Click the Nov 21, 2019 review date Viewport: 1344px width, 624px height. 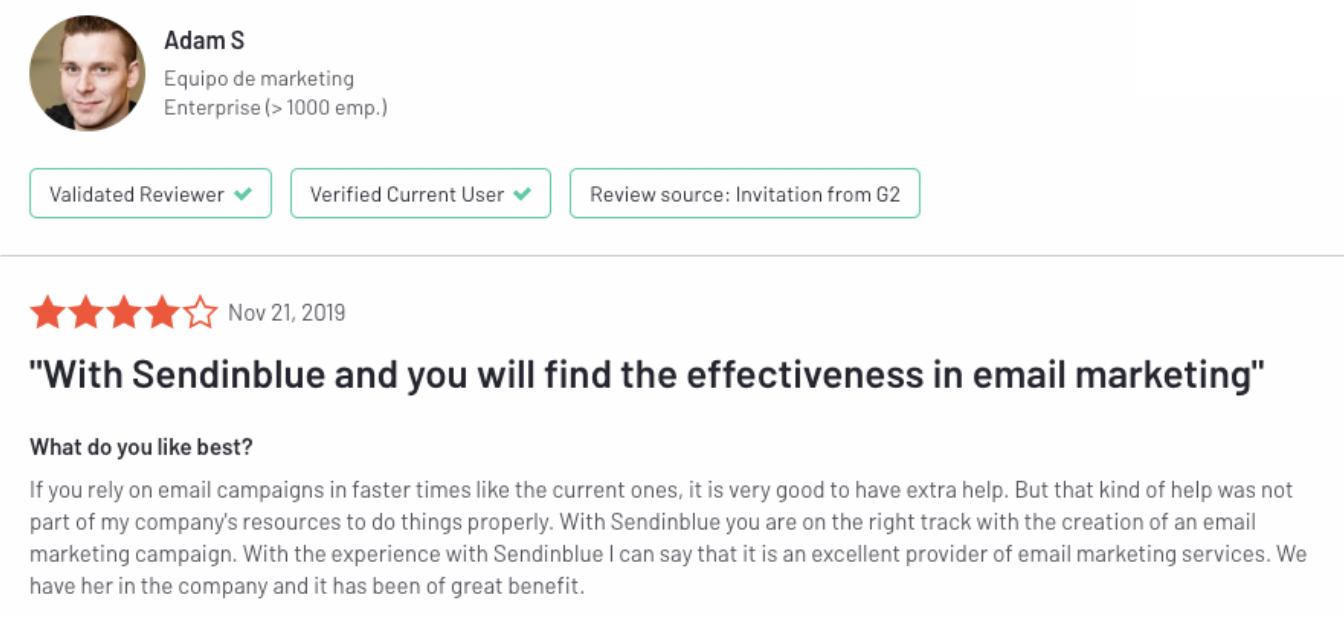tap(287, 313)
